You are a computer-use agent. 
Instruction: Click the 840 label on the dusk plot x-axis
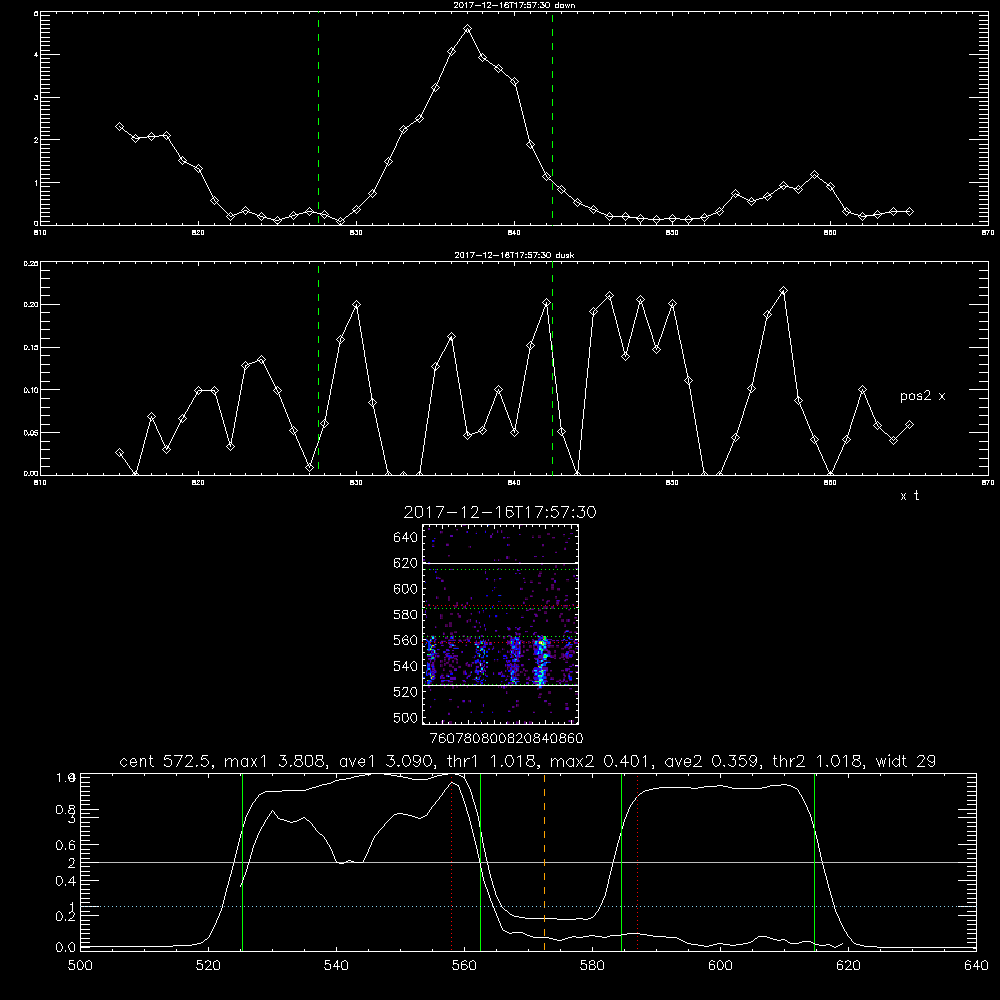click(514, 483)
